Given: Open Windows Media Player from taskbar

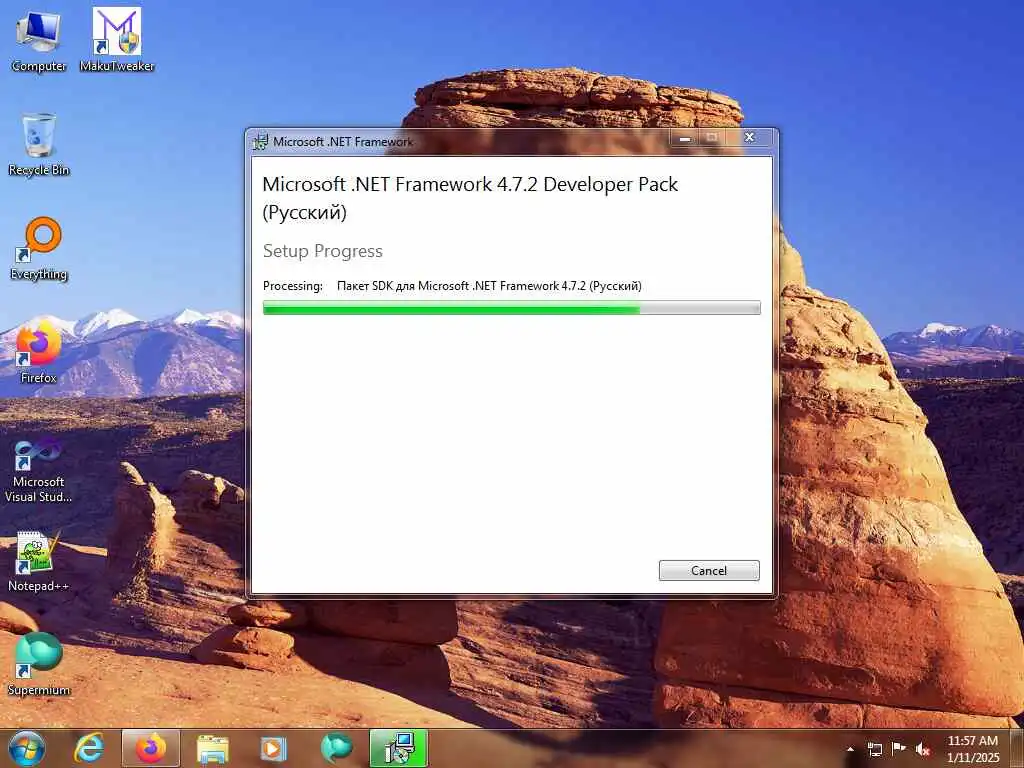Looking at the screenshot, I should point(274,748).
